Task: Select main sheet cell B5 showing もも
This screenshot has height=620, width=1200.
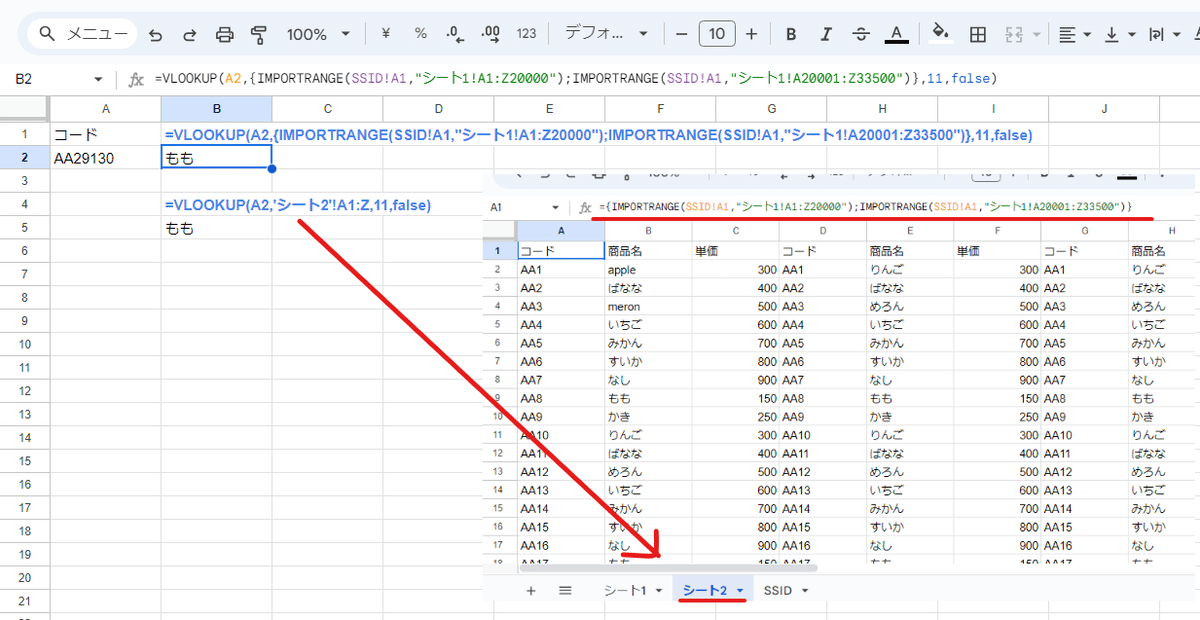Action: (216, 228)
